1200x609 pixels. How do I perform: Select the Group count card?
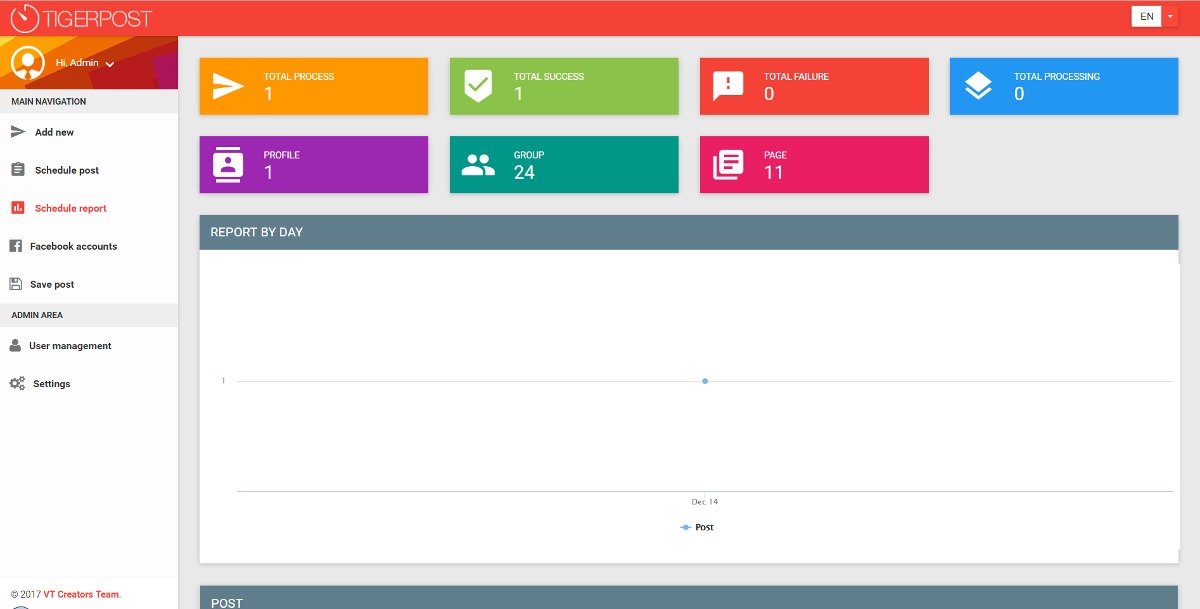point(564,164)
